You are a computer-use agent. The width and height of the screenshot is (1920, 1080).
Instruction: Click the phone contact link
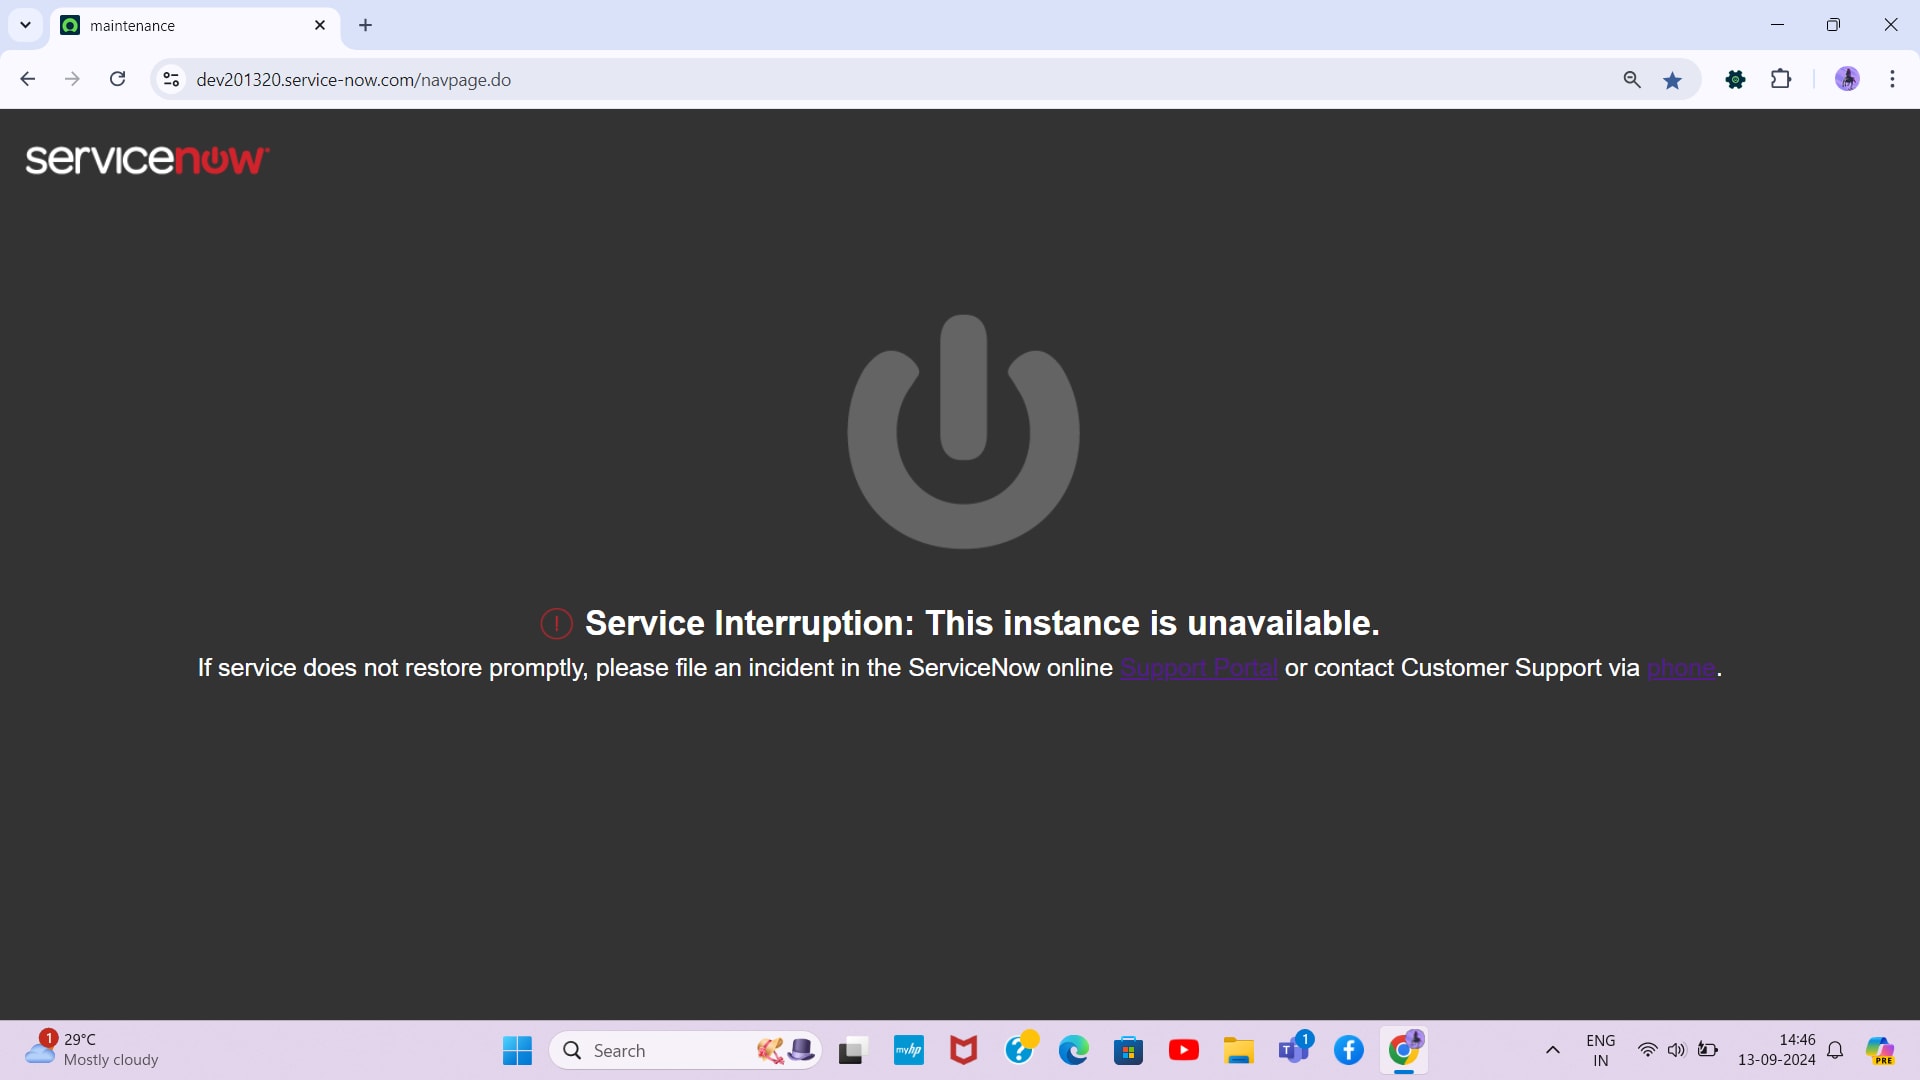tap(1680, 668)
